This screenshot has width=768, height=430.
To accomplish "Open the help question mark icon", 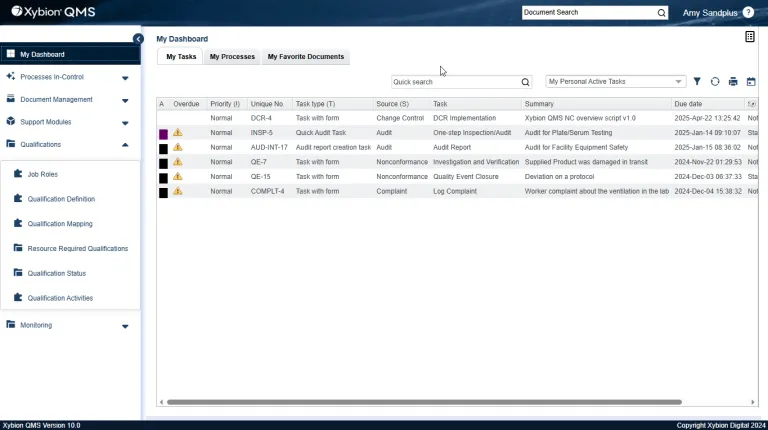I will [x=748, y=13].
